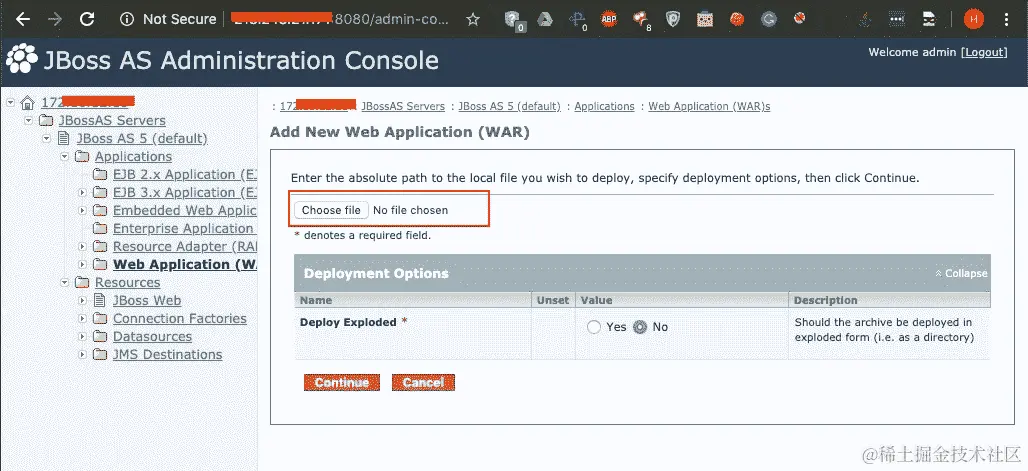Open the Google Drive extension icon

pyautogui.click(x=545, y=19)
